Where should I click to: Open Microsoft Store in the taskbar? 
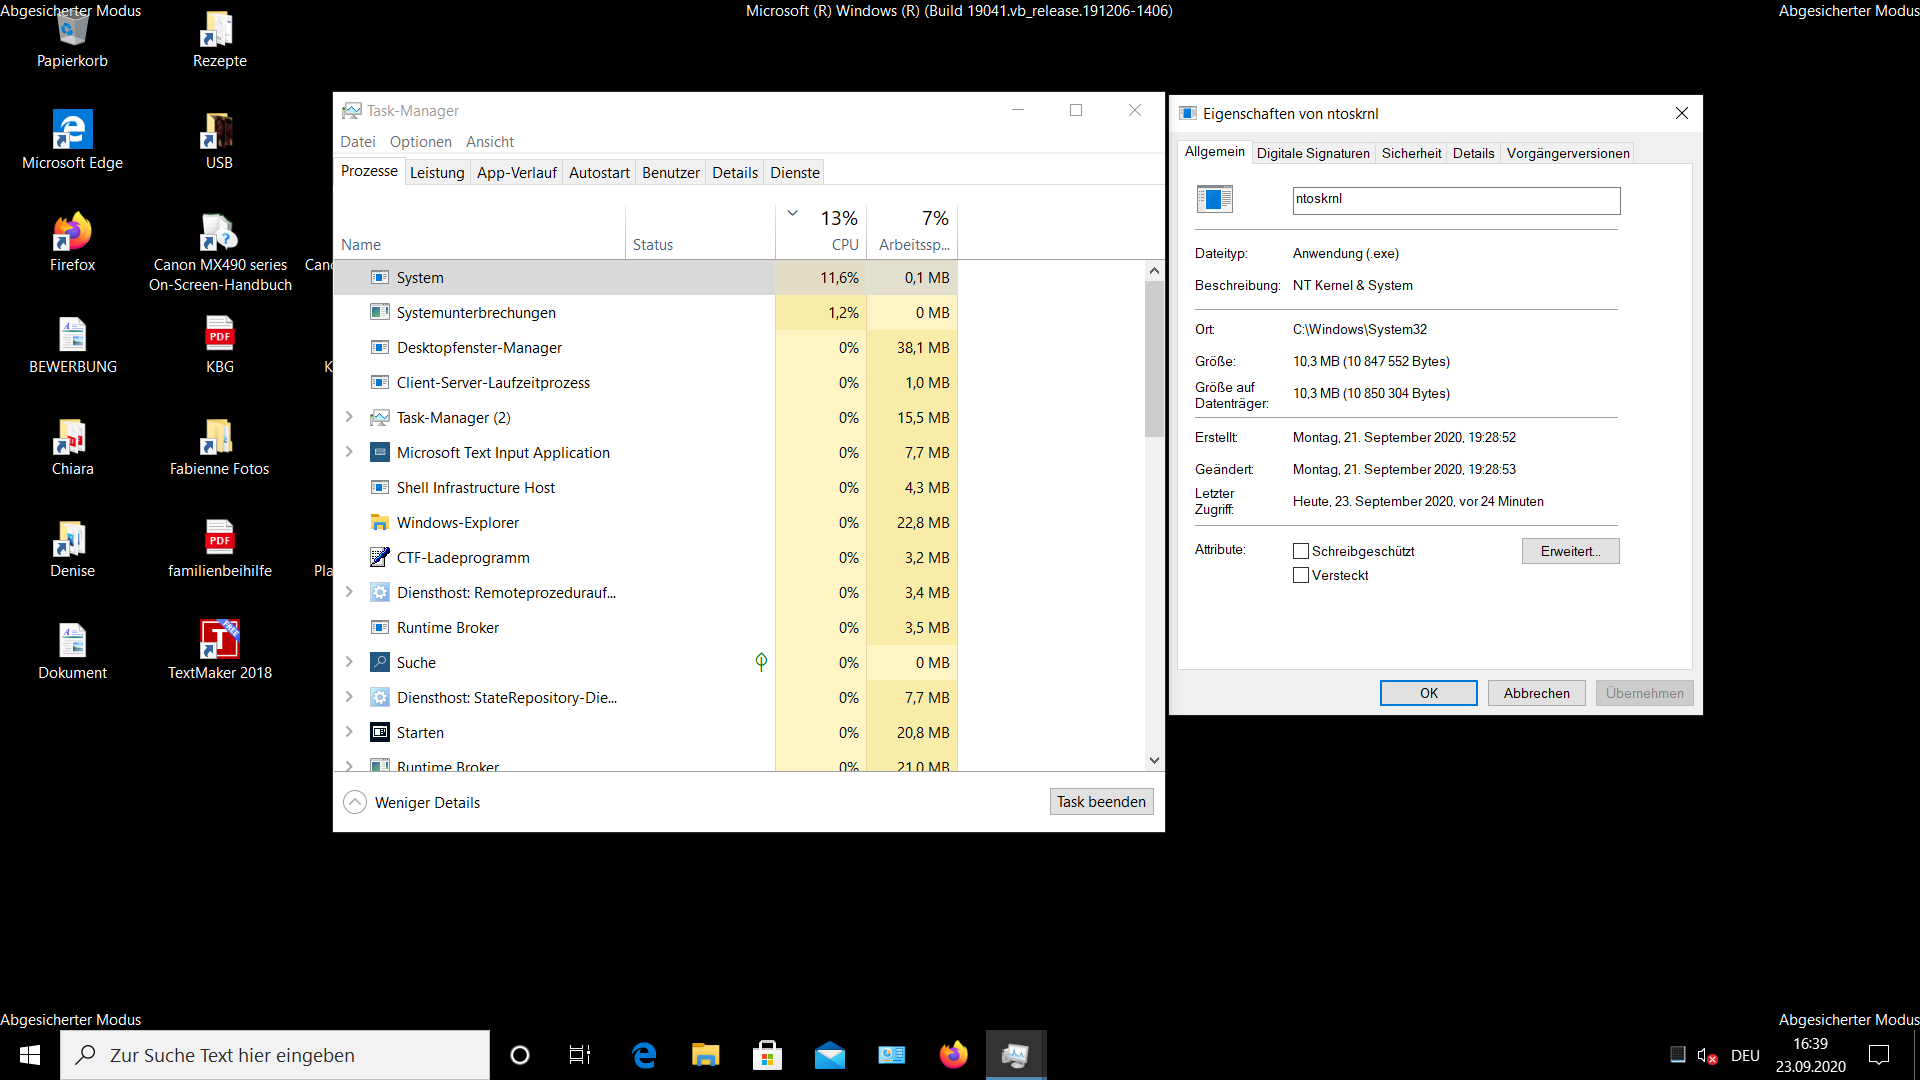pos(767,1055)
